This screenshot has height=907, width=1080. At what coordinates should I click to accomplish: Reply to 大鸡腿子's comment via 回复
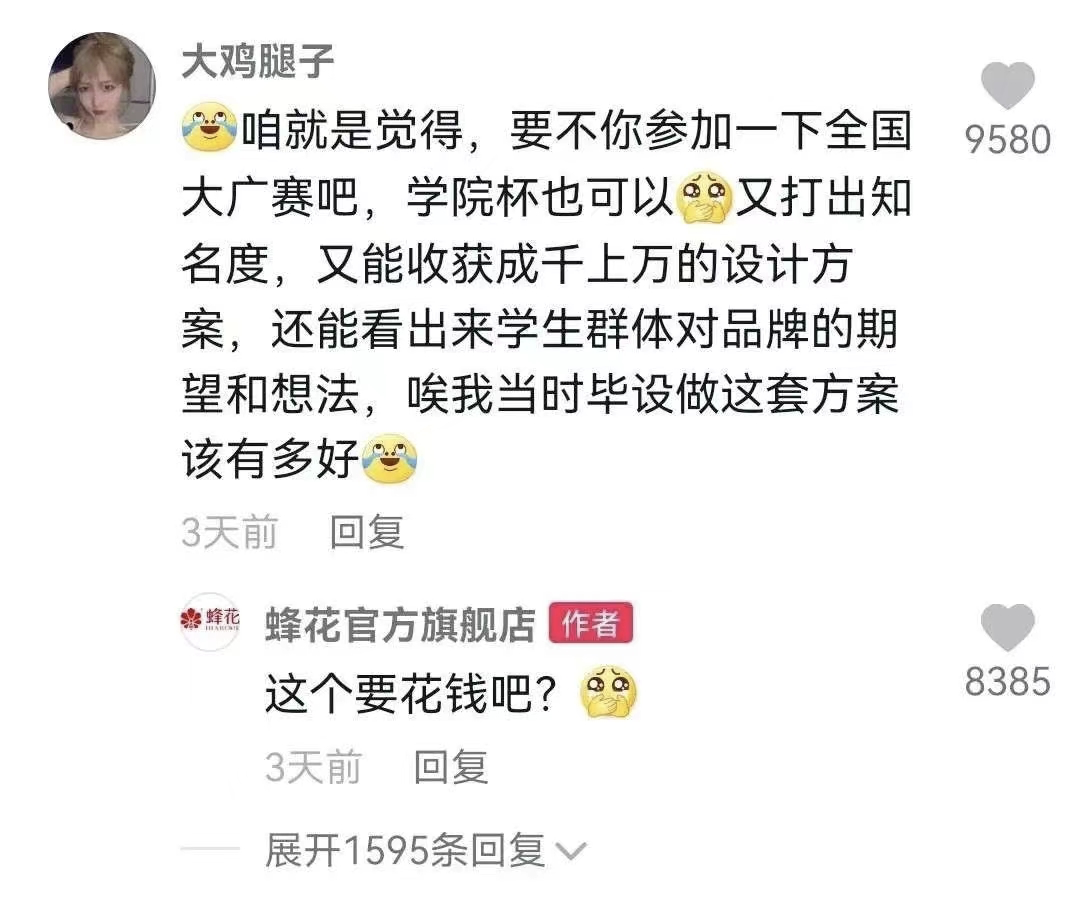point(366,532)
